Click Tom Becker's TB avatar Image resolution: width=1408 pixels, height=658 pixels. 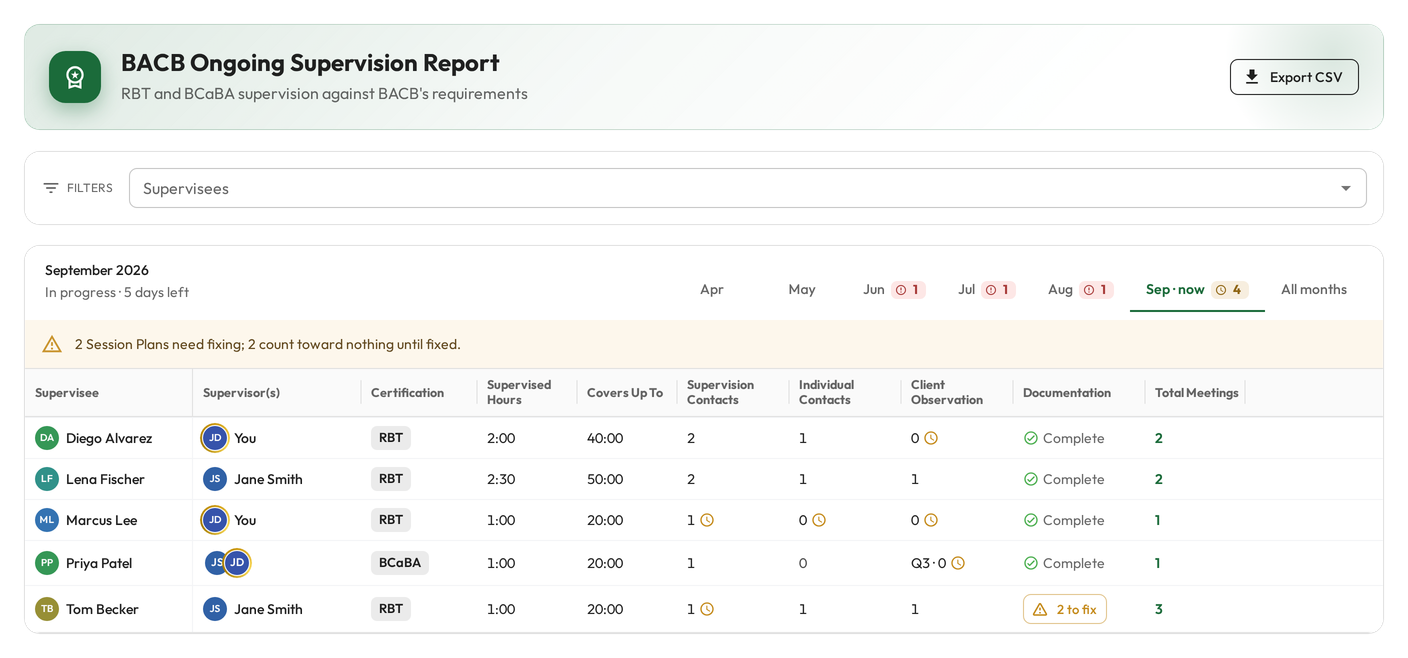tap(47, 609)
